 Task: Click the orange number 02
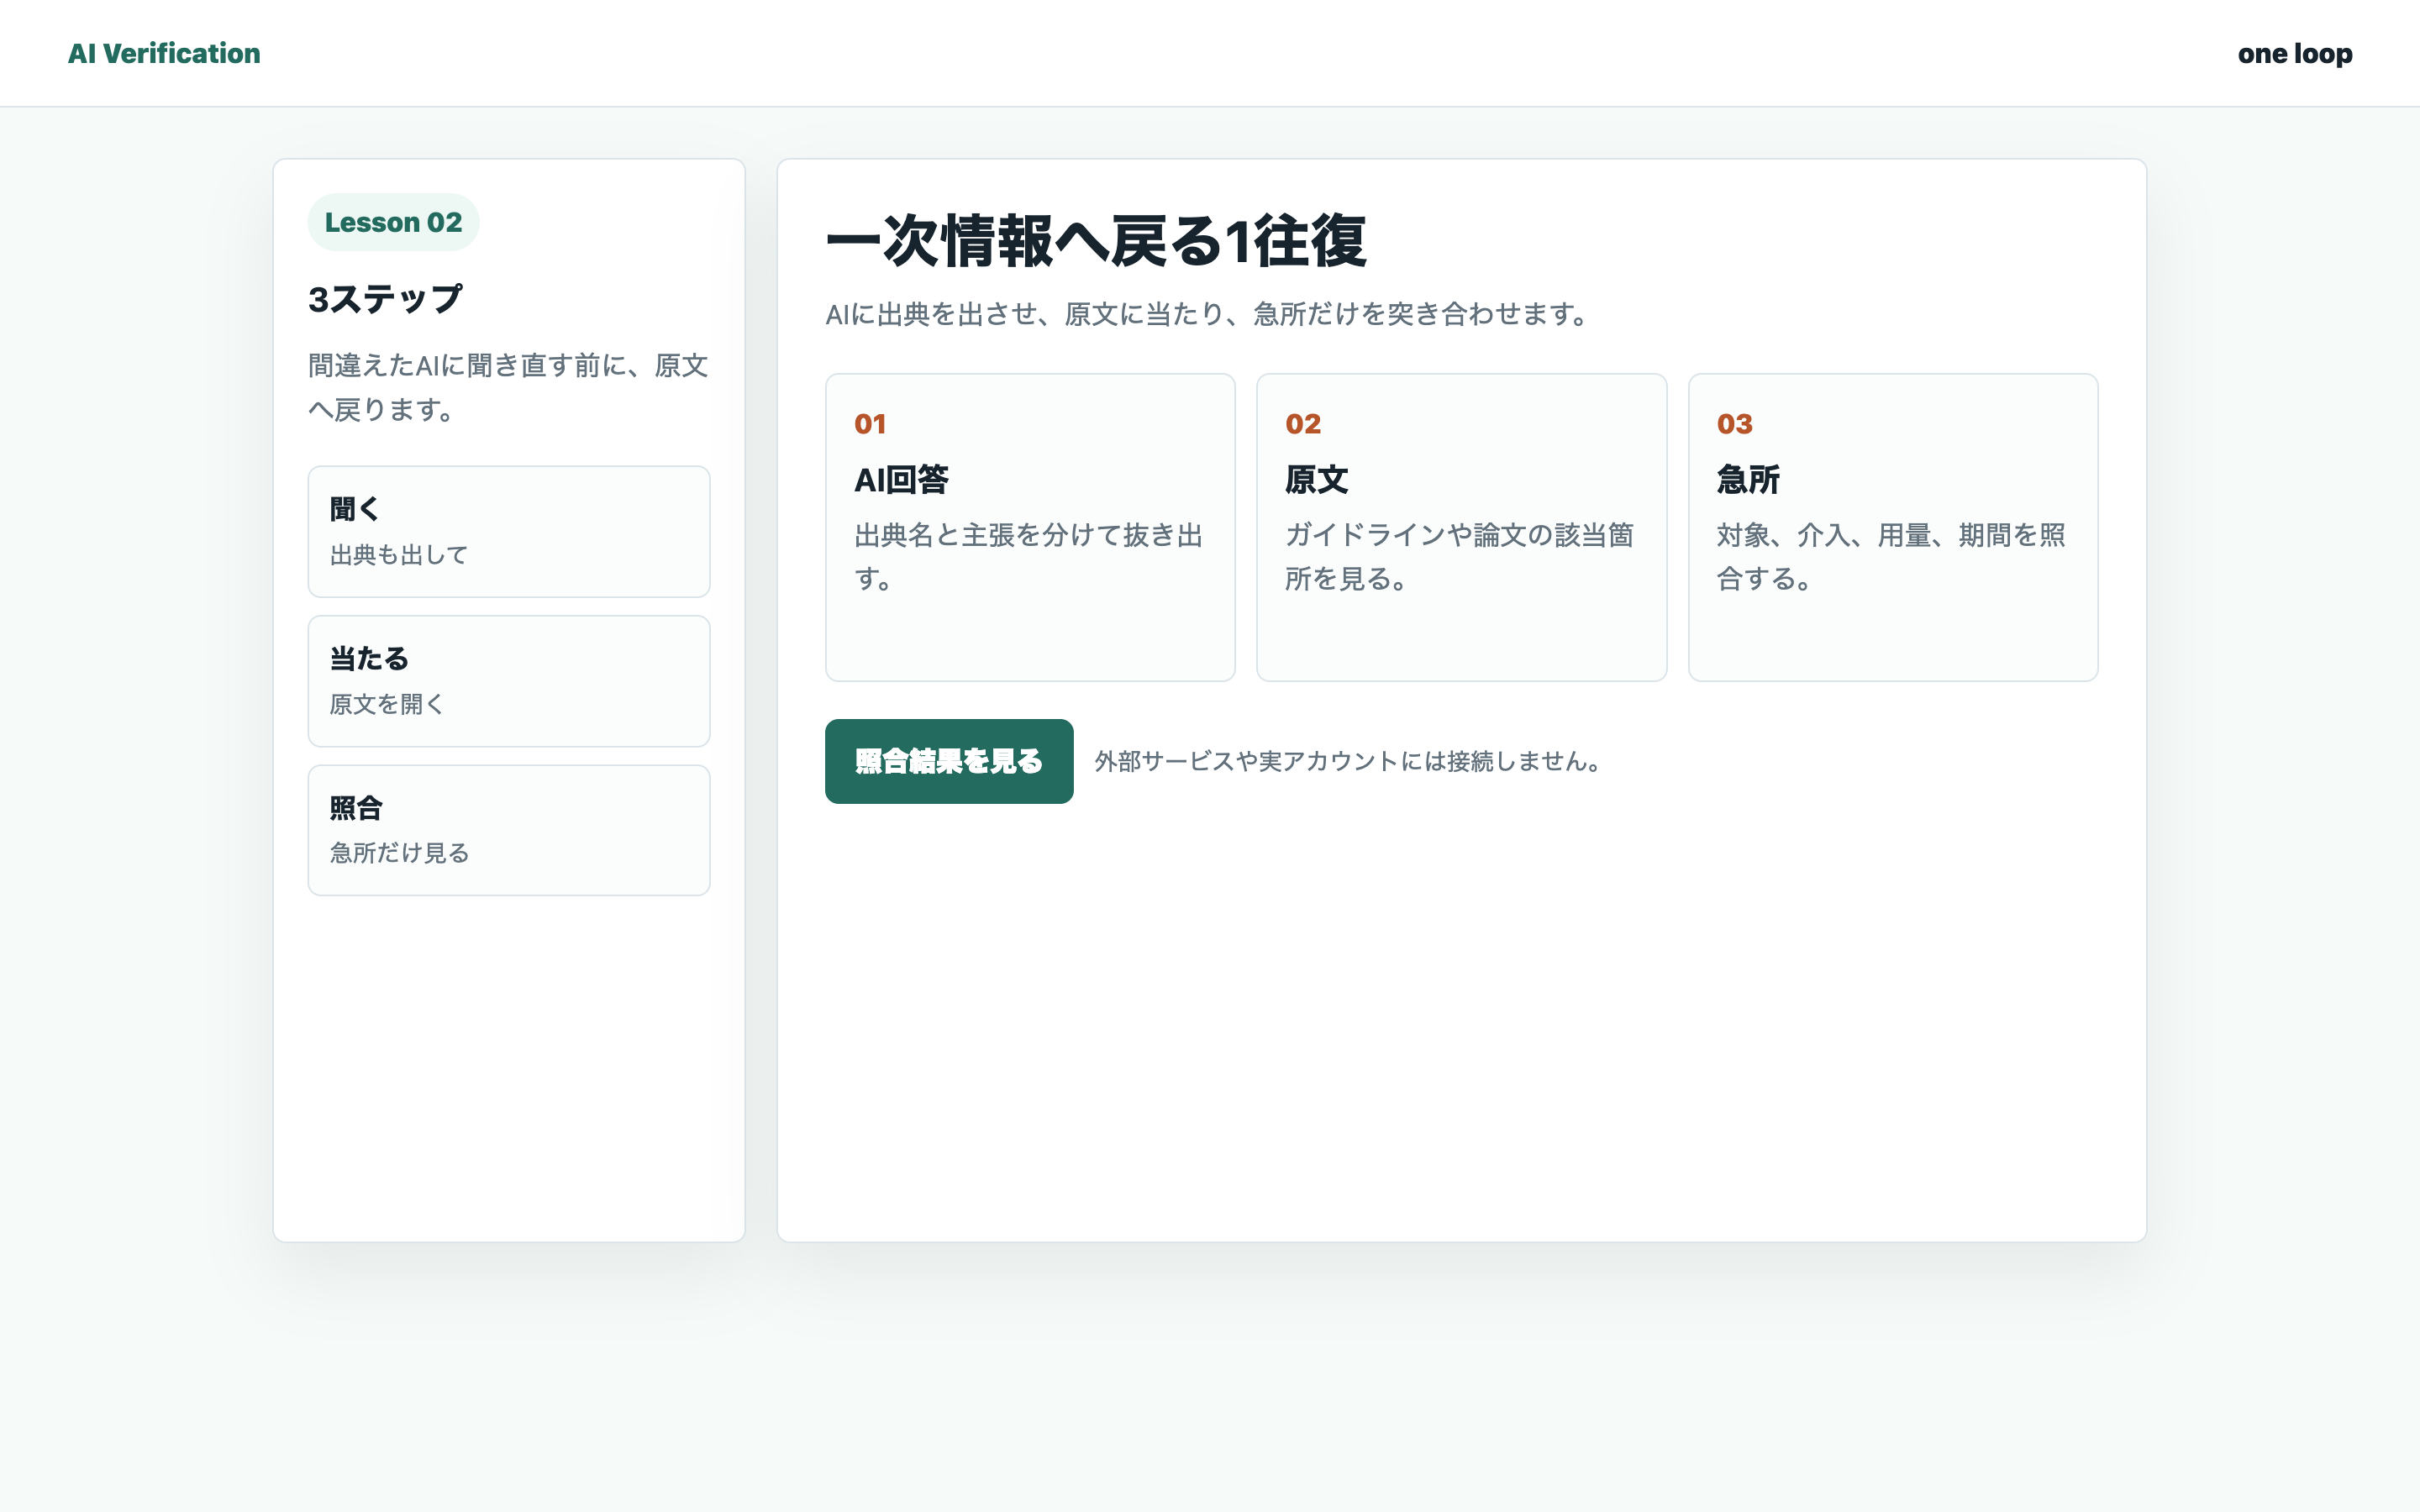tap(1303, 424)
